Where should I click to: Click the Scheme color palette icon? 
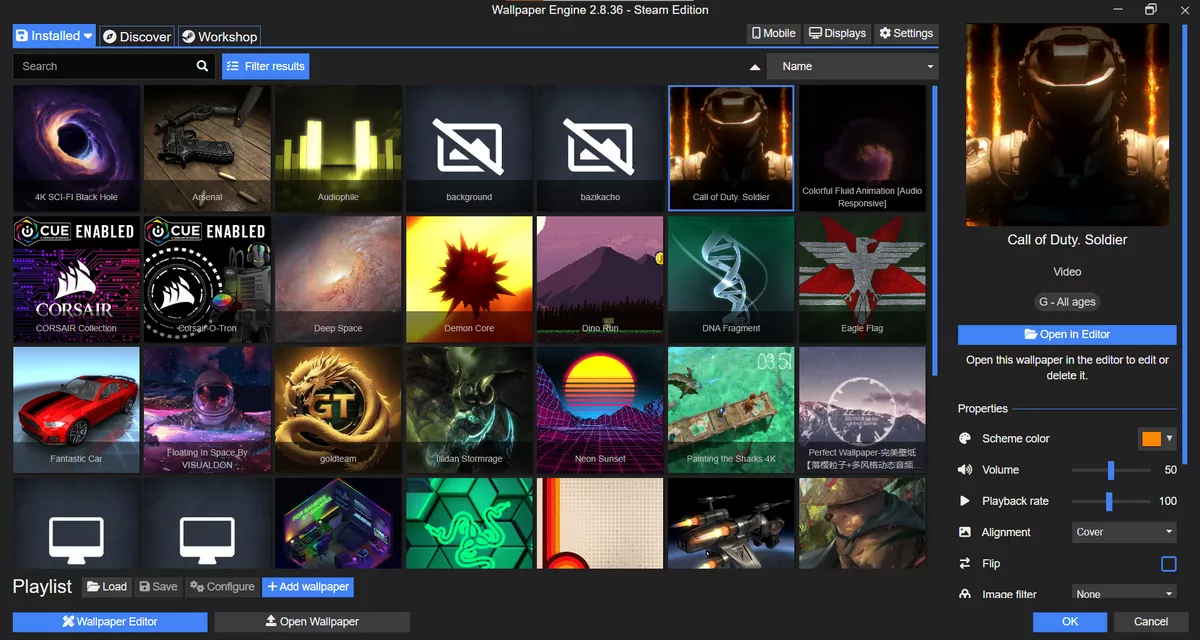point(965,438)
